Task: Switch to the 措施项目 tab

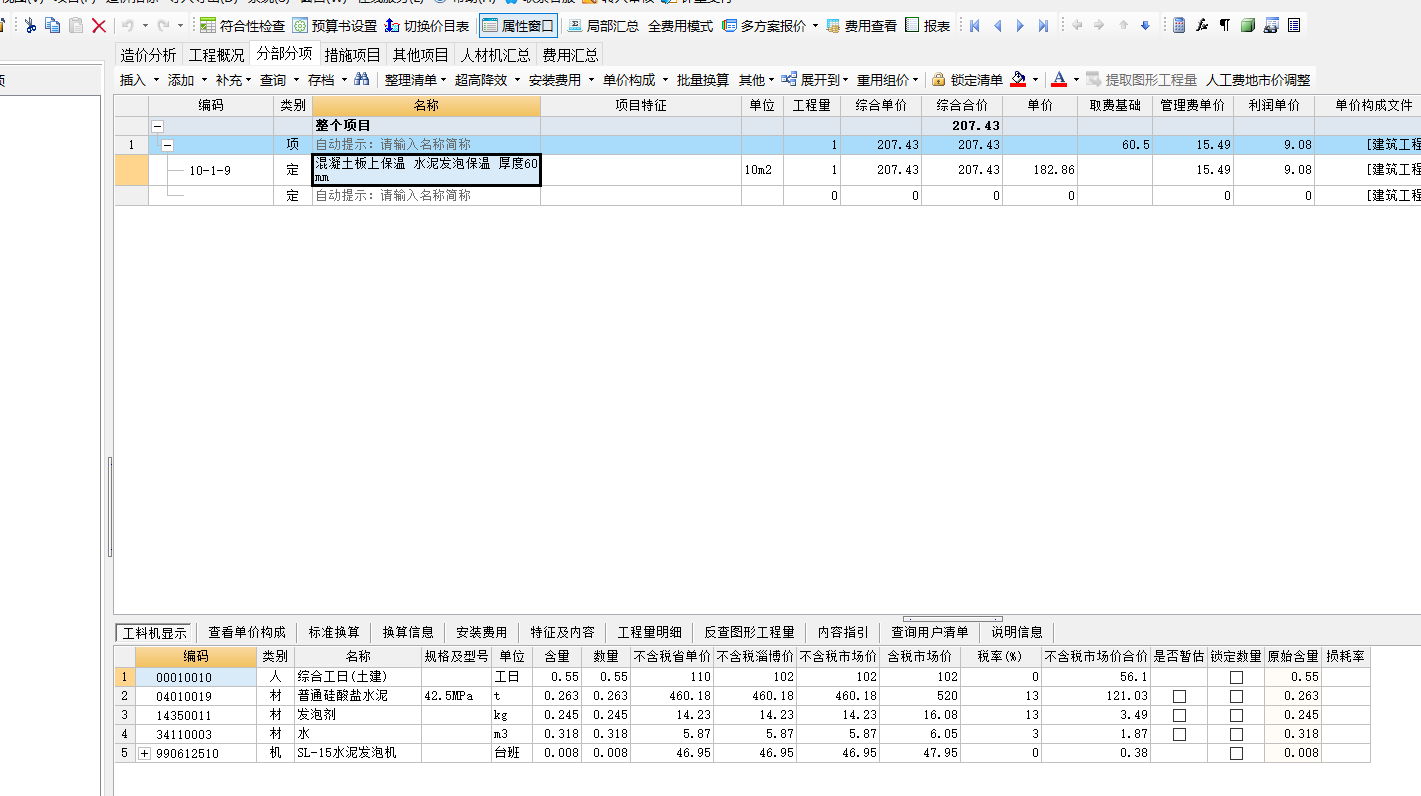Action: 352,55
